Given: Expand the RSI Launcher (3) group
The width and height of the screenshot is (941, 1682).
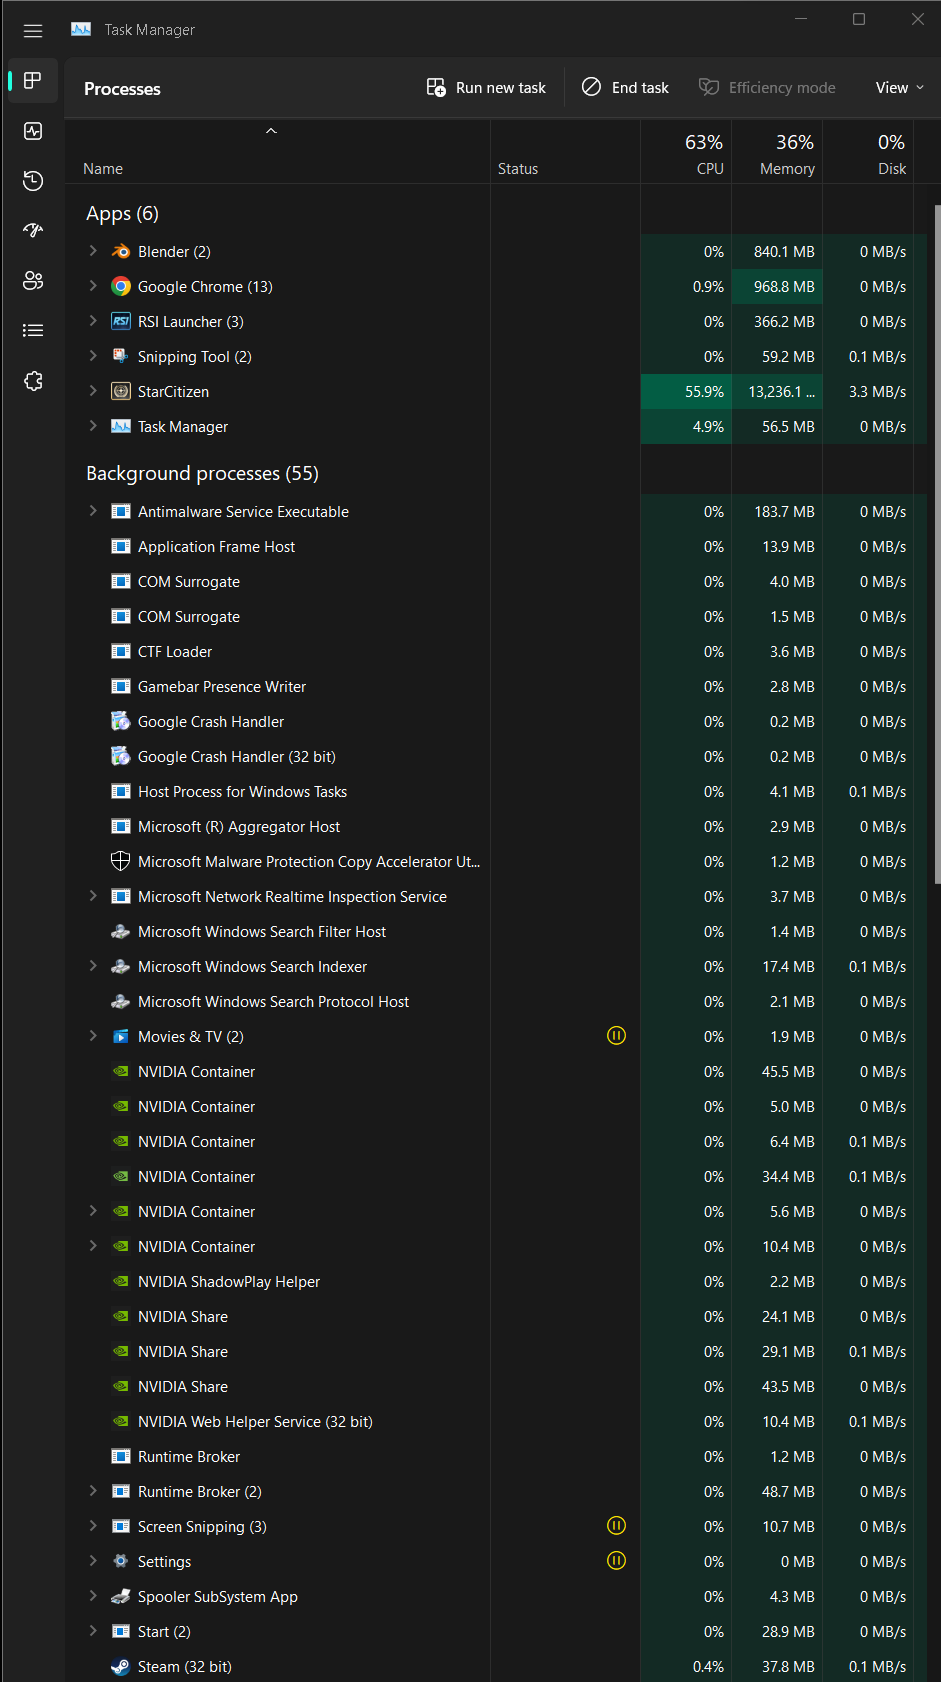Looking at the screenshot, I should coord(93,321).
